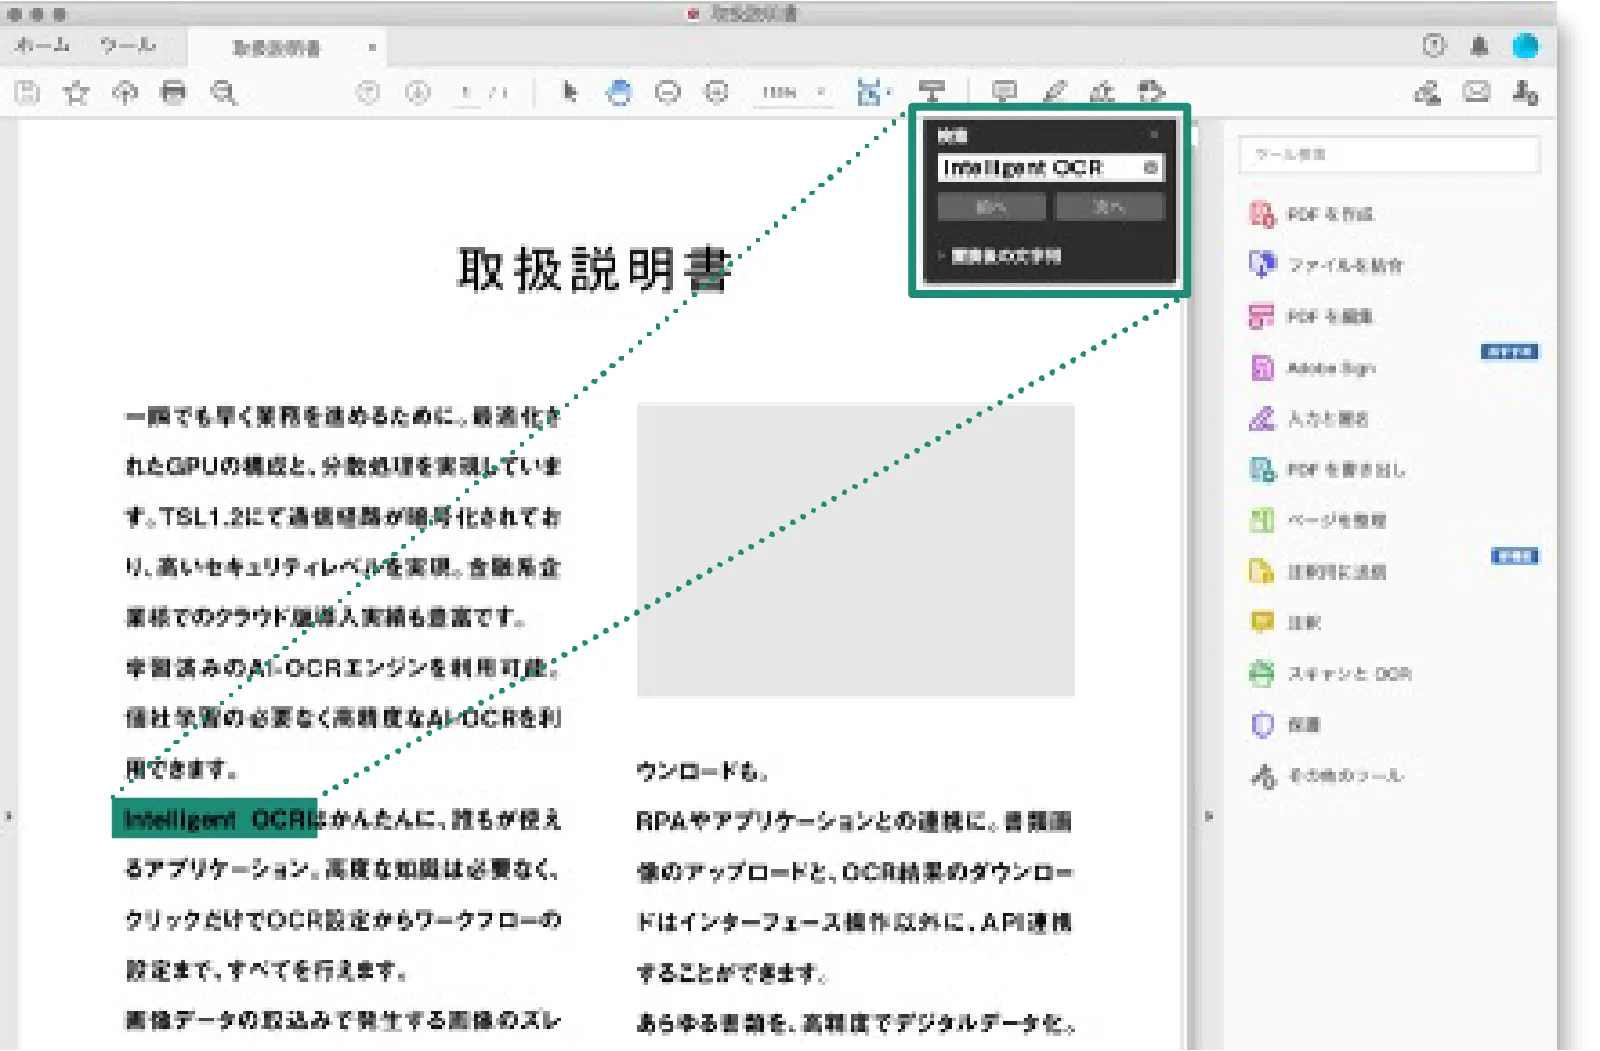The height and width of the screenshot is (1051, 1600).
Task: Click the Share link icon at top right
Action: (1427, 93)
